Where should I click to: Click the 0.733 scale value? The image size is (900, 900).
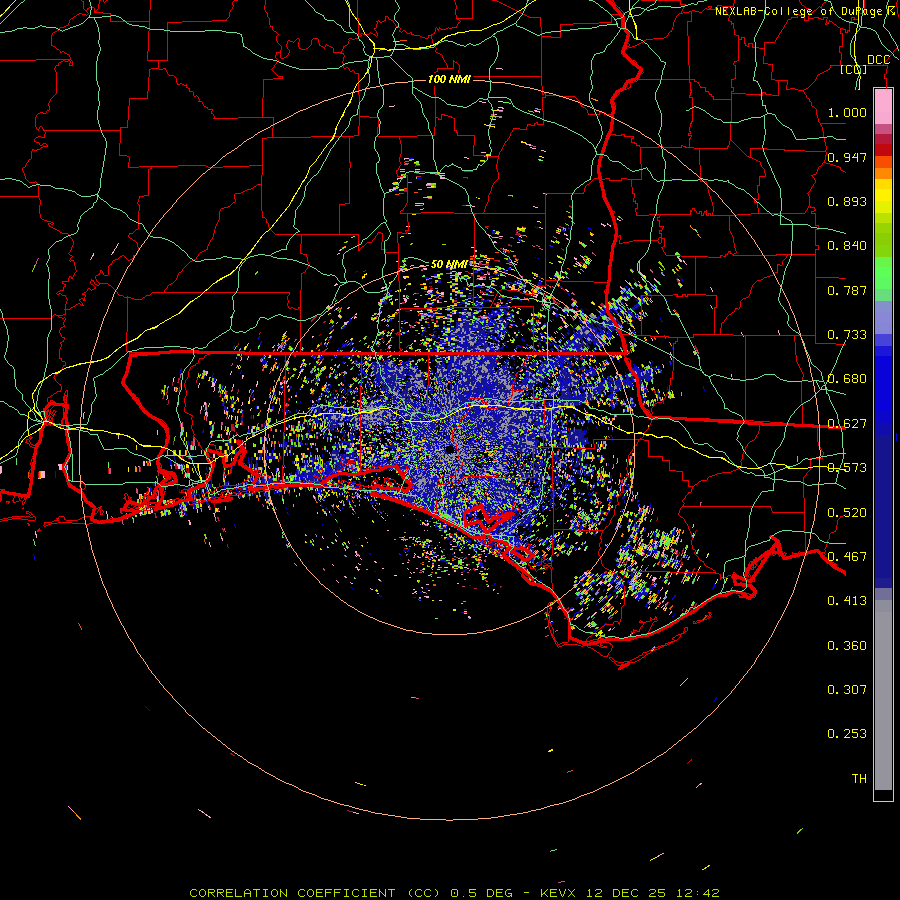click(847, 335)
